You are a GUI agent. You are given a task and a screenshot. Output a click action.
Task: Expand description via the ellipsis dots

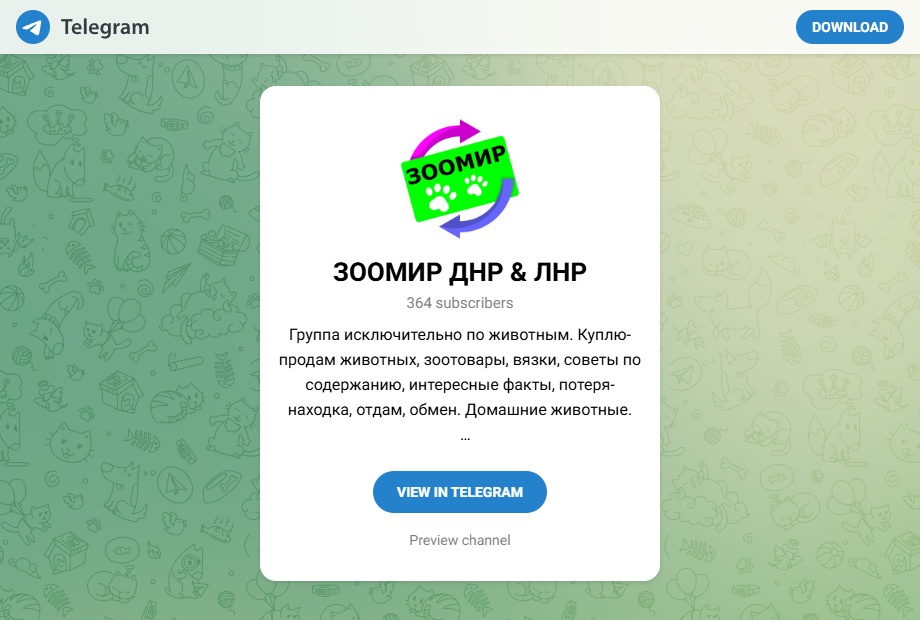pyautogui.click(x=465, y=438)
